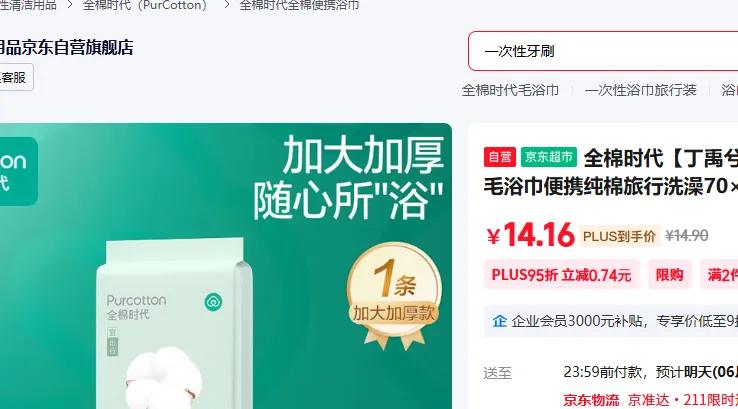This screenshot has height=409, width=738.
Task: Open the 全棉时代全棉便携浴巾 breadcrumb
Action: pos(299,5)
